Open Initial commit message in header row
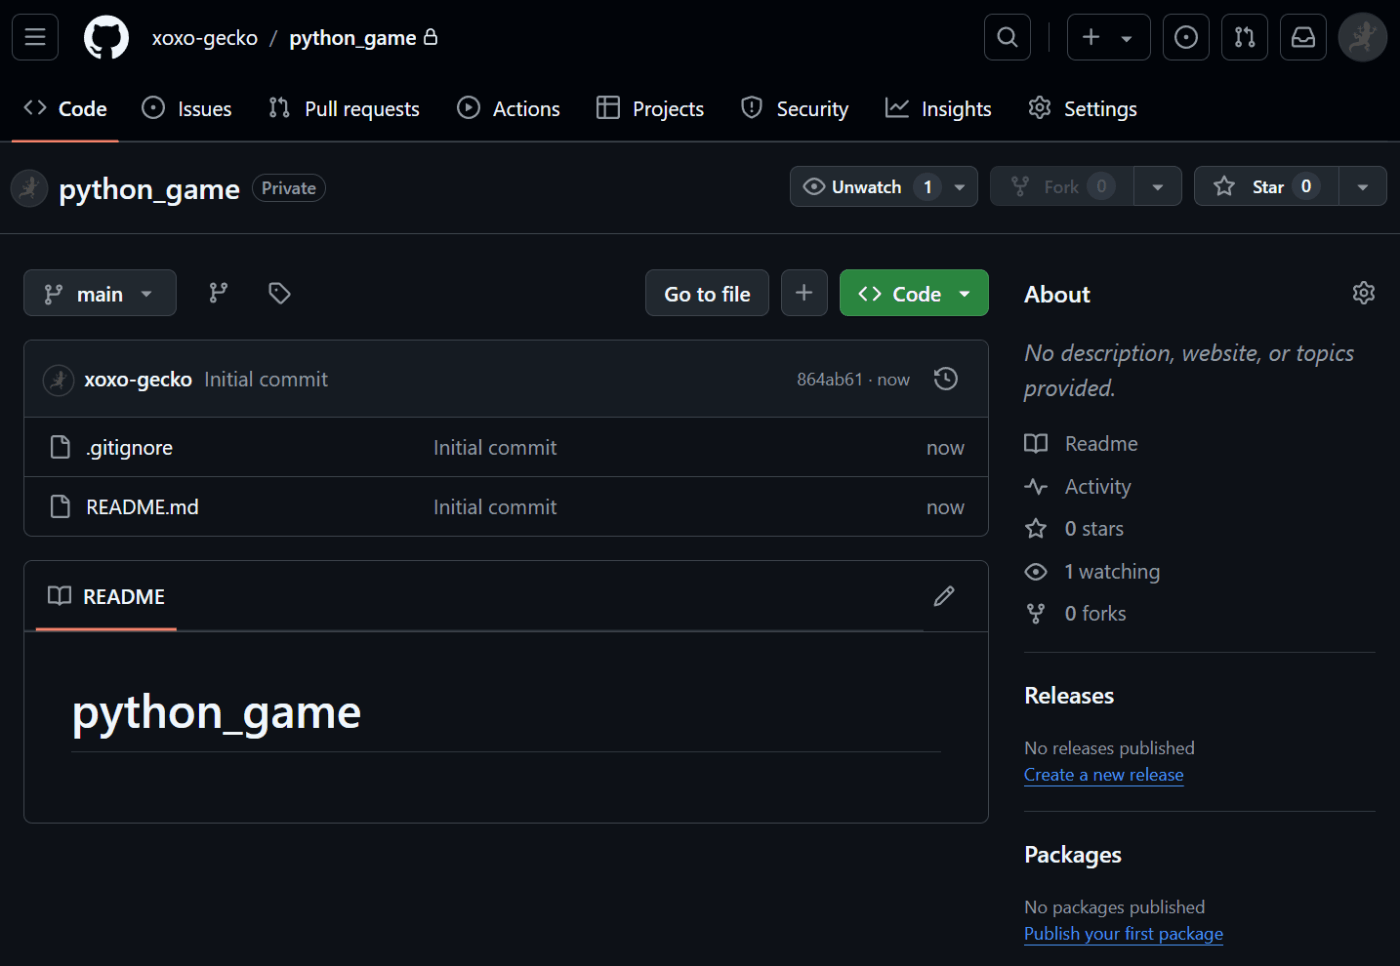The width and height of the screenshot is (1400, 966). 266,380
